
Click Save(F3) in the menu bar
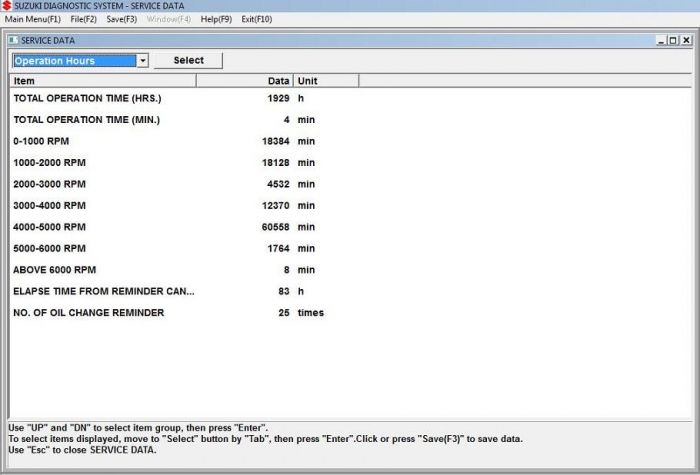pos(122,19)
